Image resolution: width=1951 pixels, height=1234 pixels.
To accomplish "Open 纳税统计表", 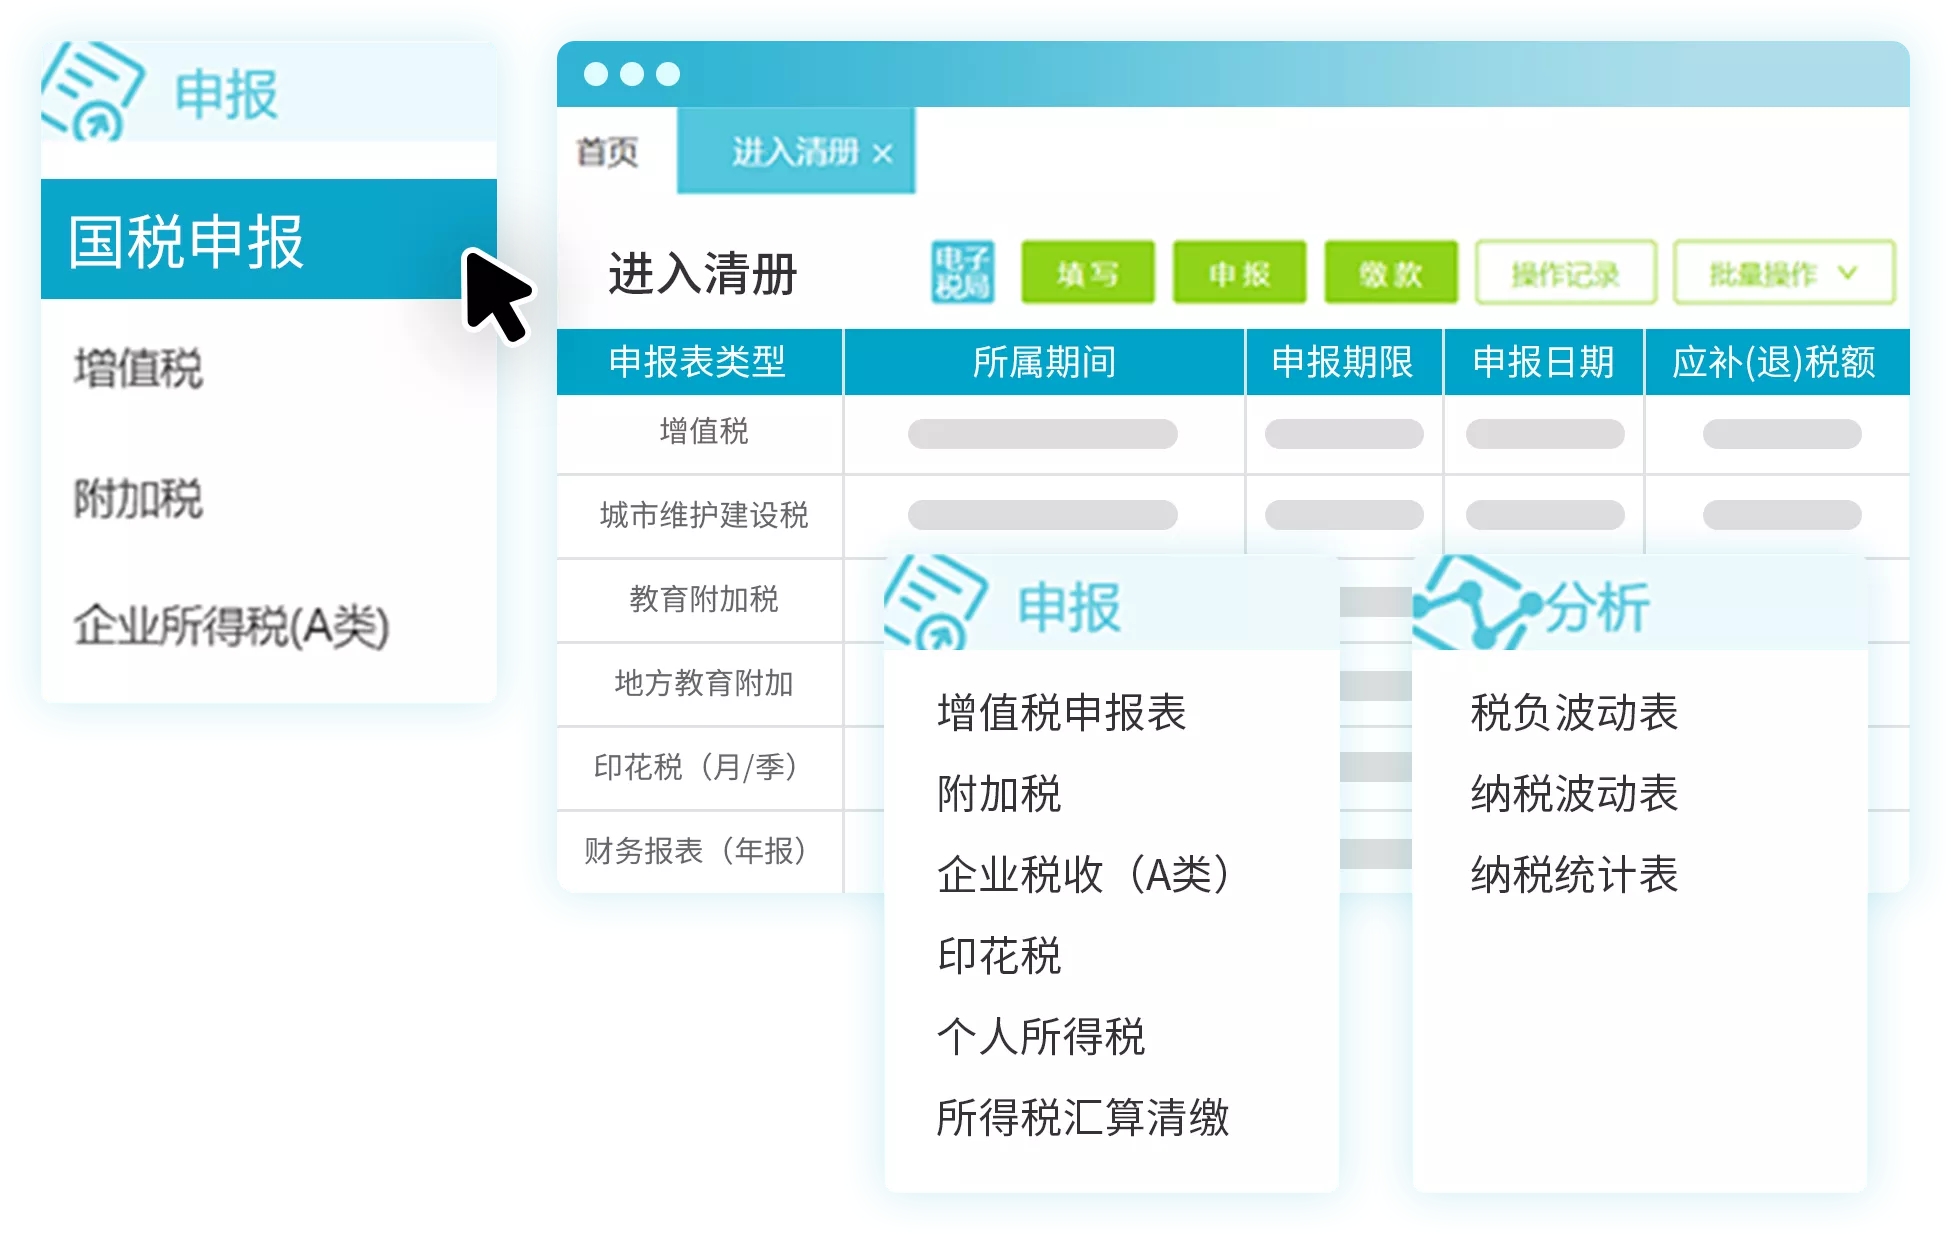I will pos(1574,875).
